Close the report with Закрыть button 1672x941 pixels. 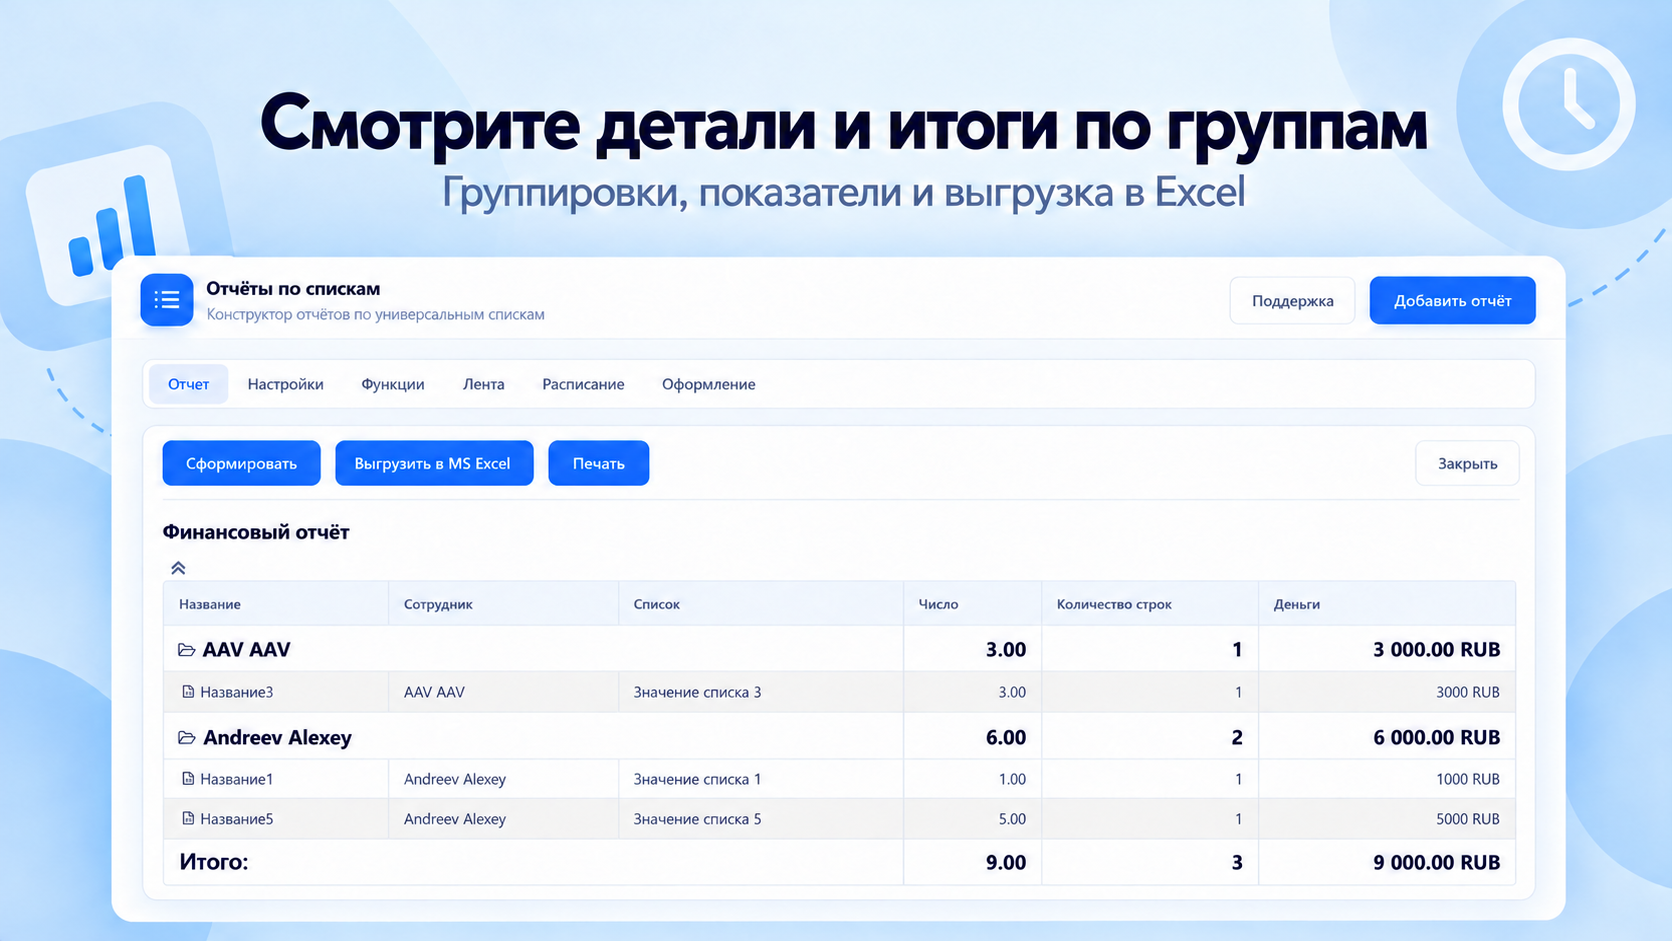point(1468,463)
